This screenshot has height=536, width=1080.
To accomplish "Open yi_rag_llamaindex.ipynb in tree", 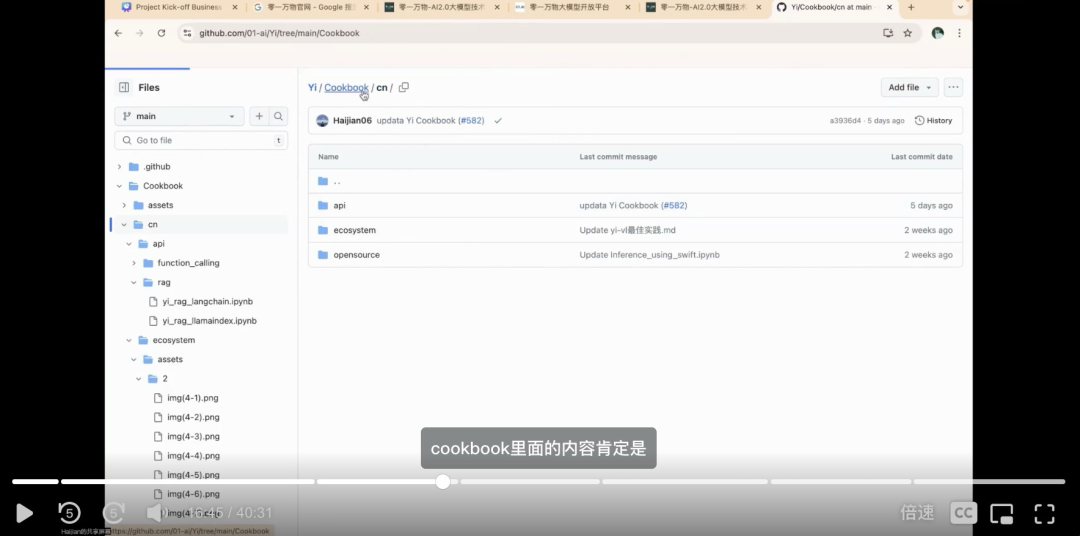I will (x=209, y=321).
